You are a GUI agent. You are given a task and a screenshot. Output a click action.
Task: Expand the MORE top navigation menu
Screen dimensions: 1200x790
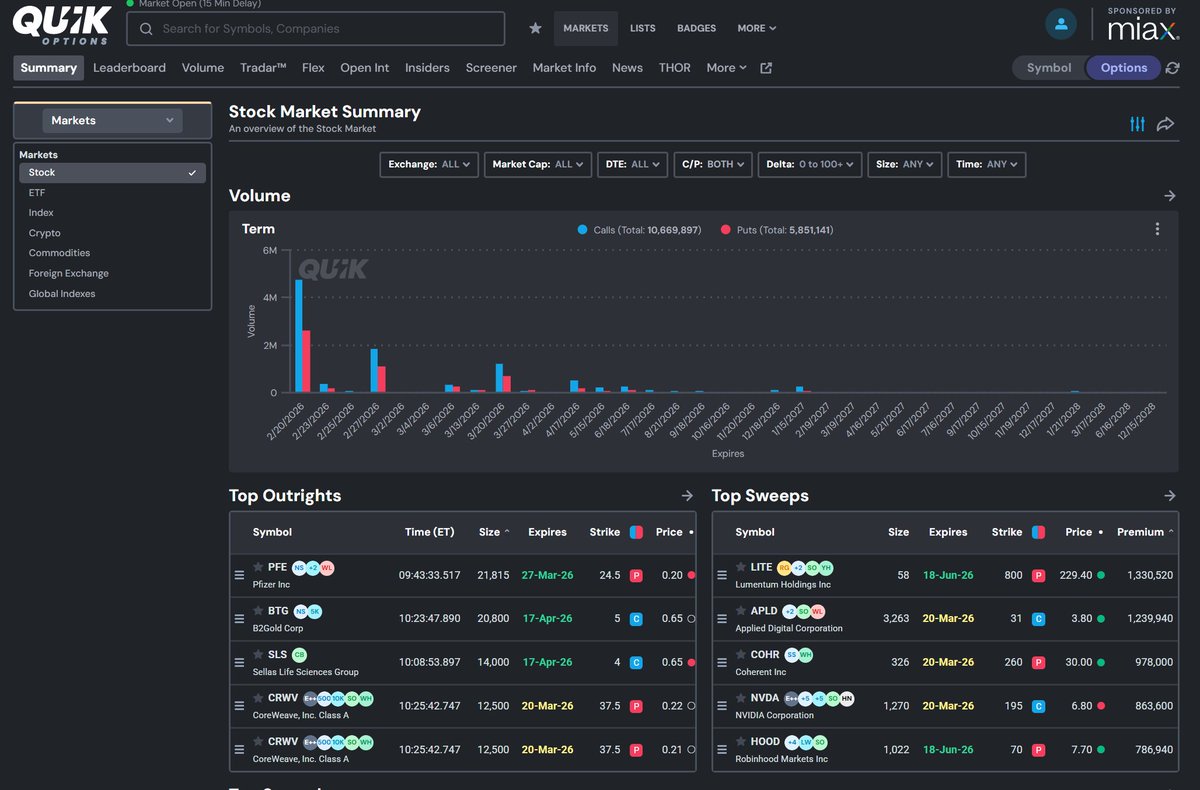pyautogui.click(x=757, y=28)
